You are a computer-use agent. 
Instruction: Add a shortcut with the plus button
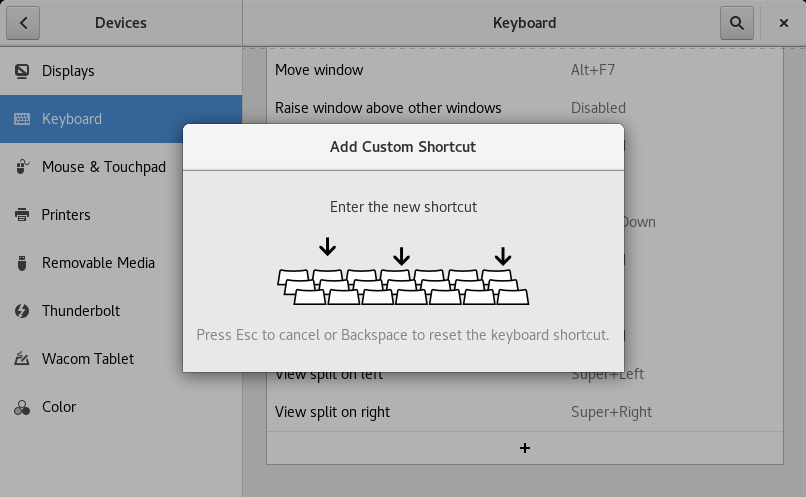(x=525, y=448)
